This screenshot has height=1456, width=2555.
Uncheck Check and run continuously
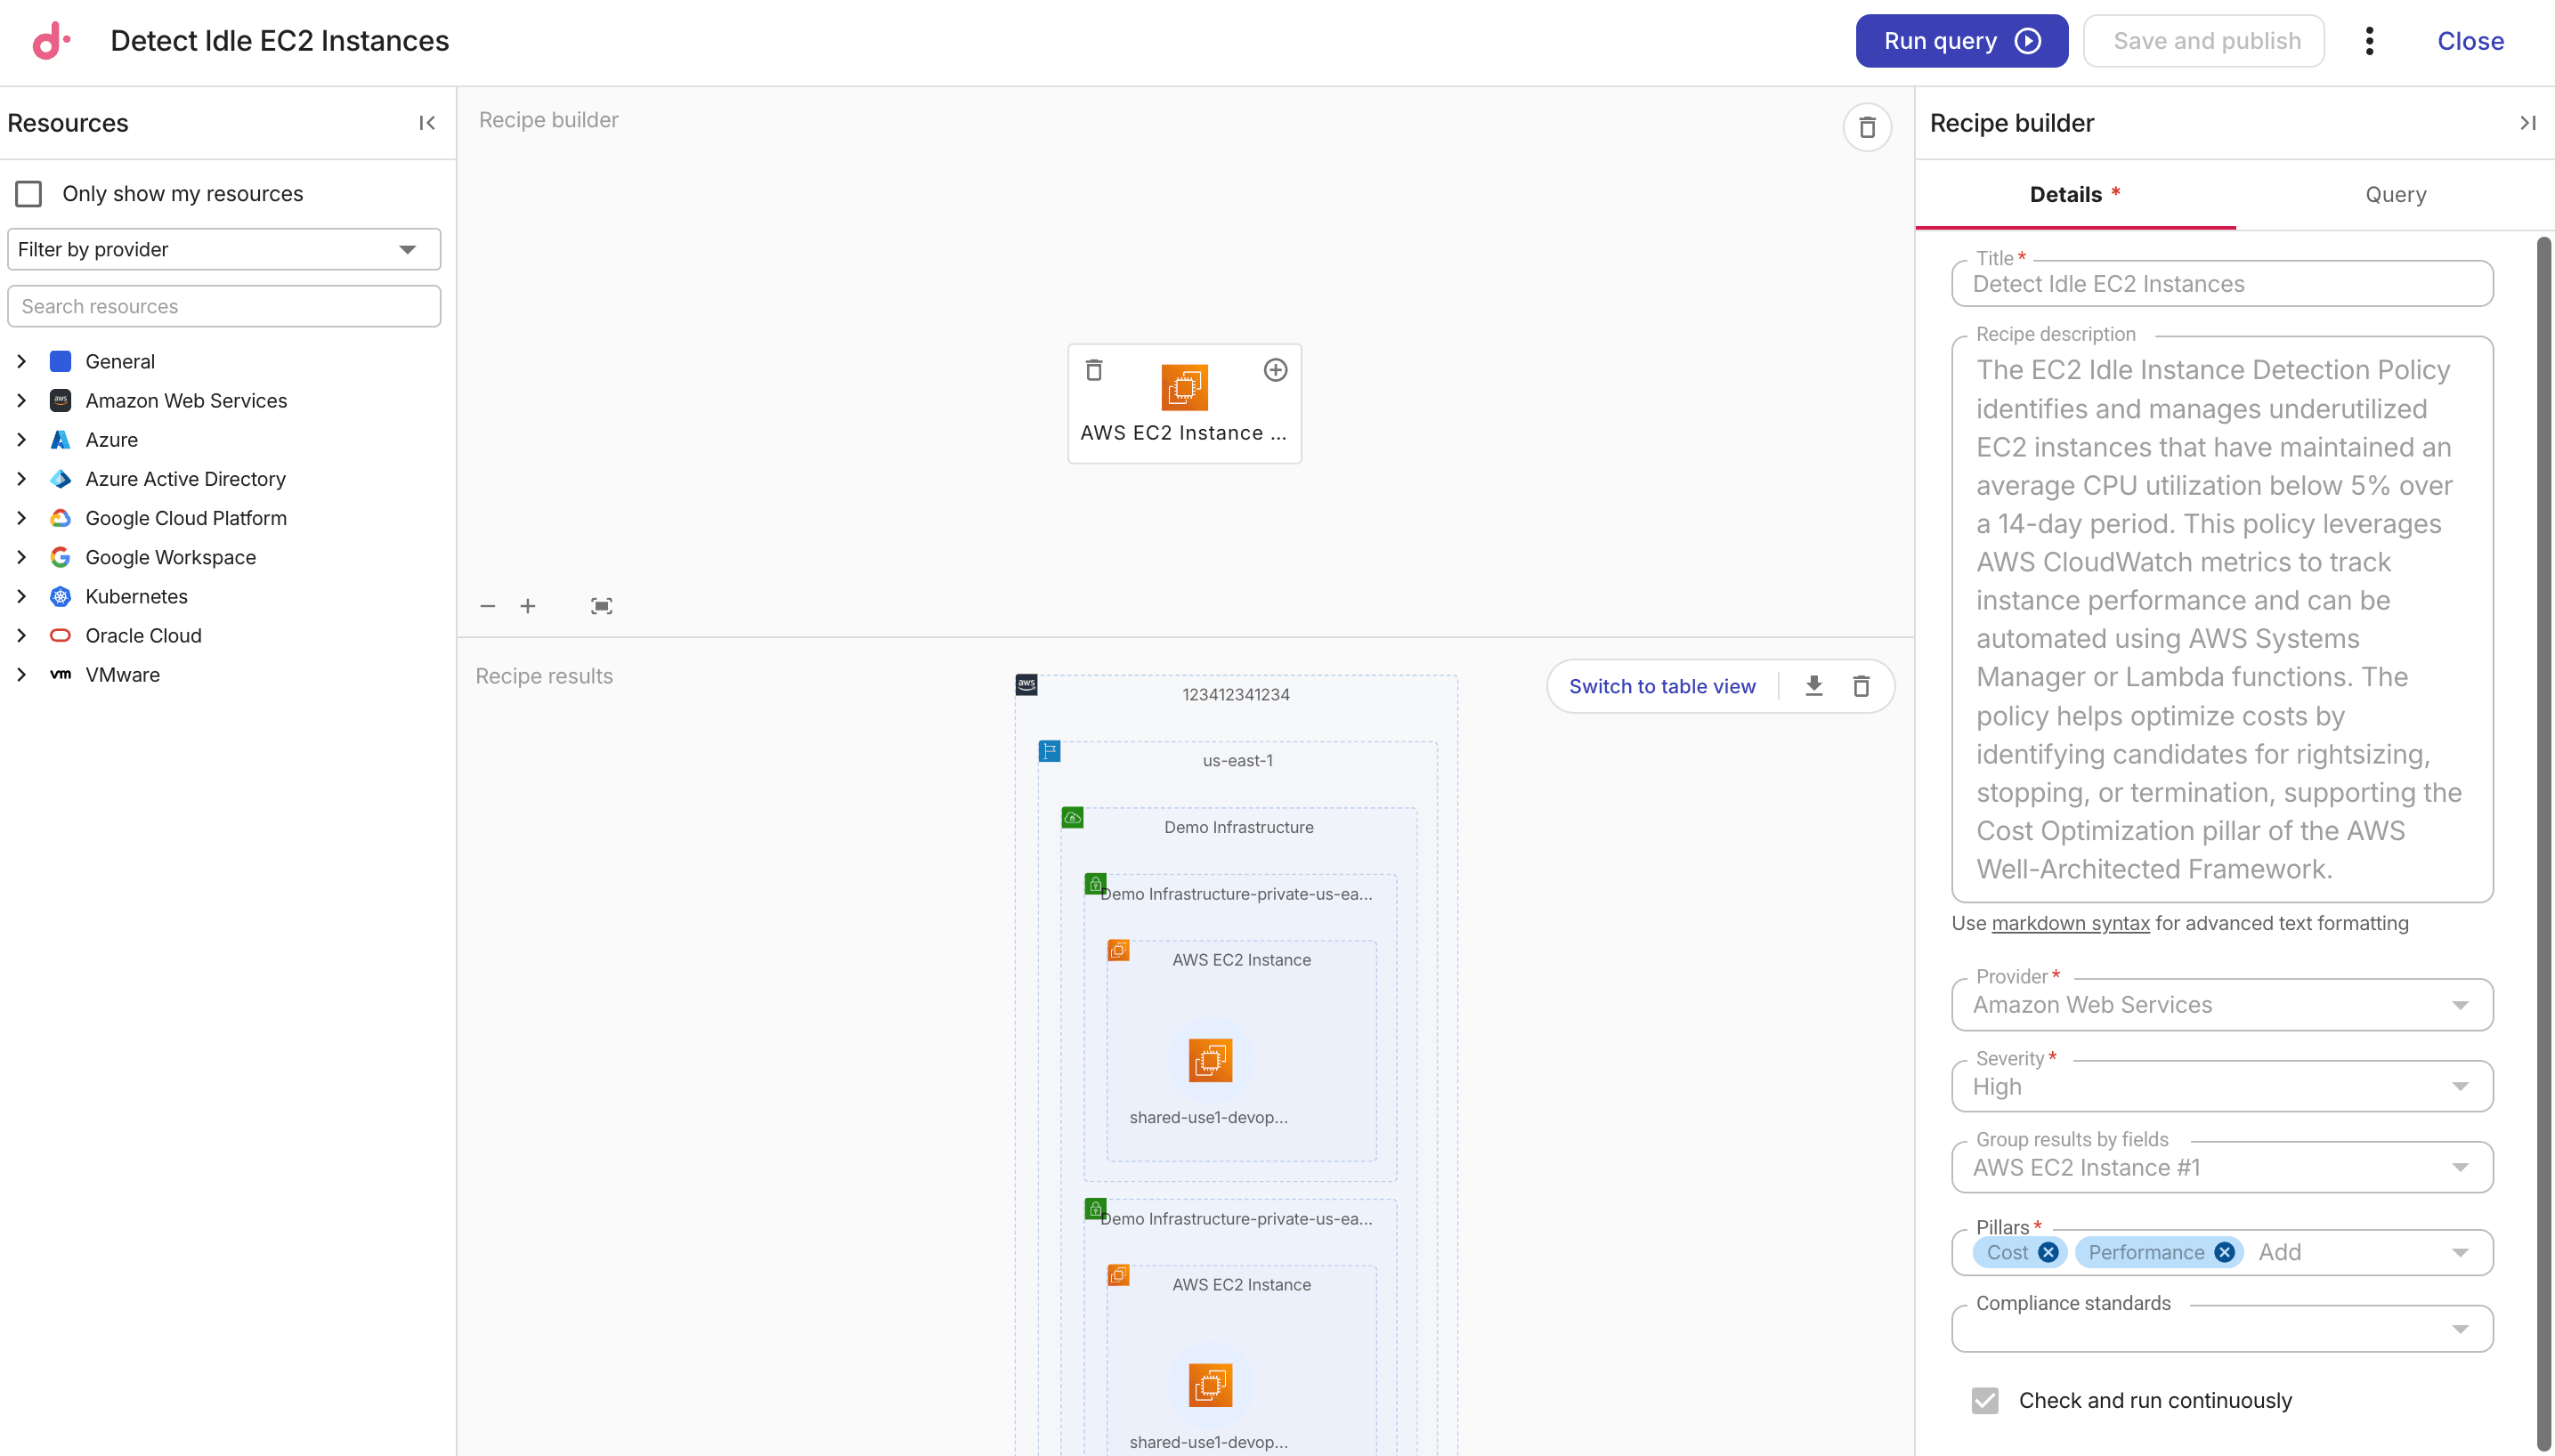(1984, 1400)
